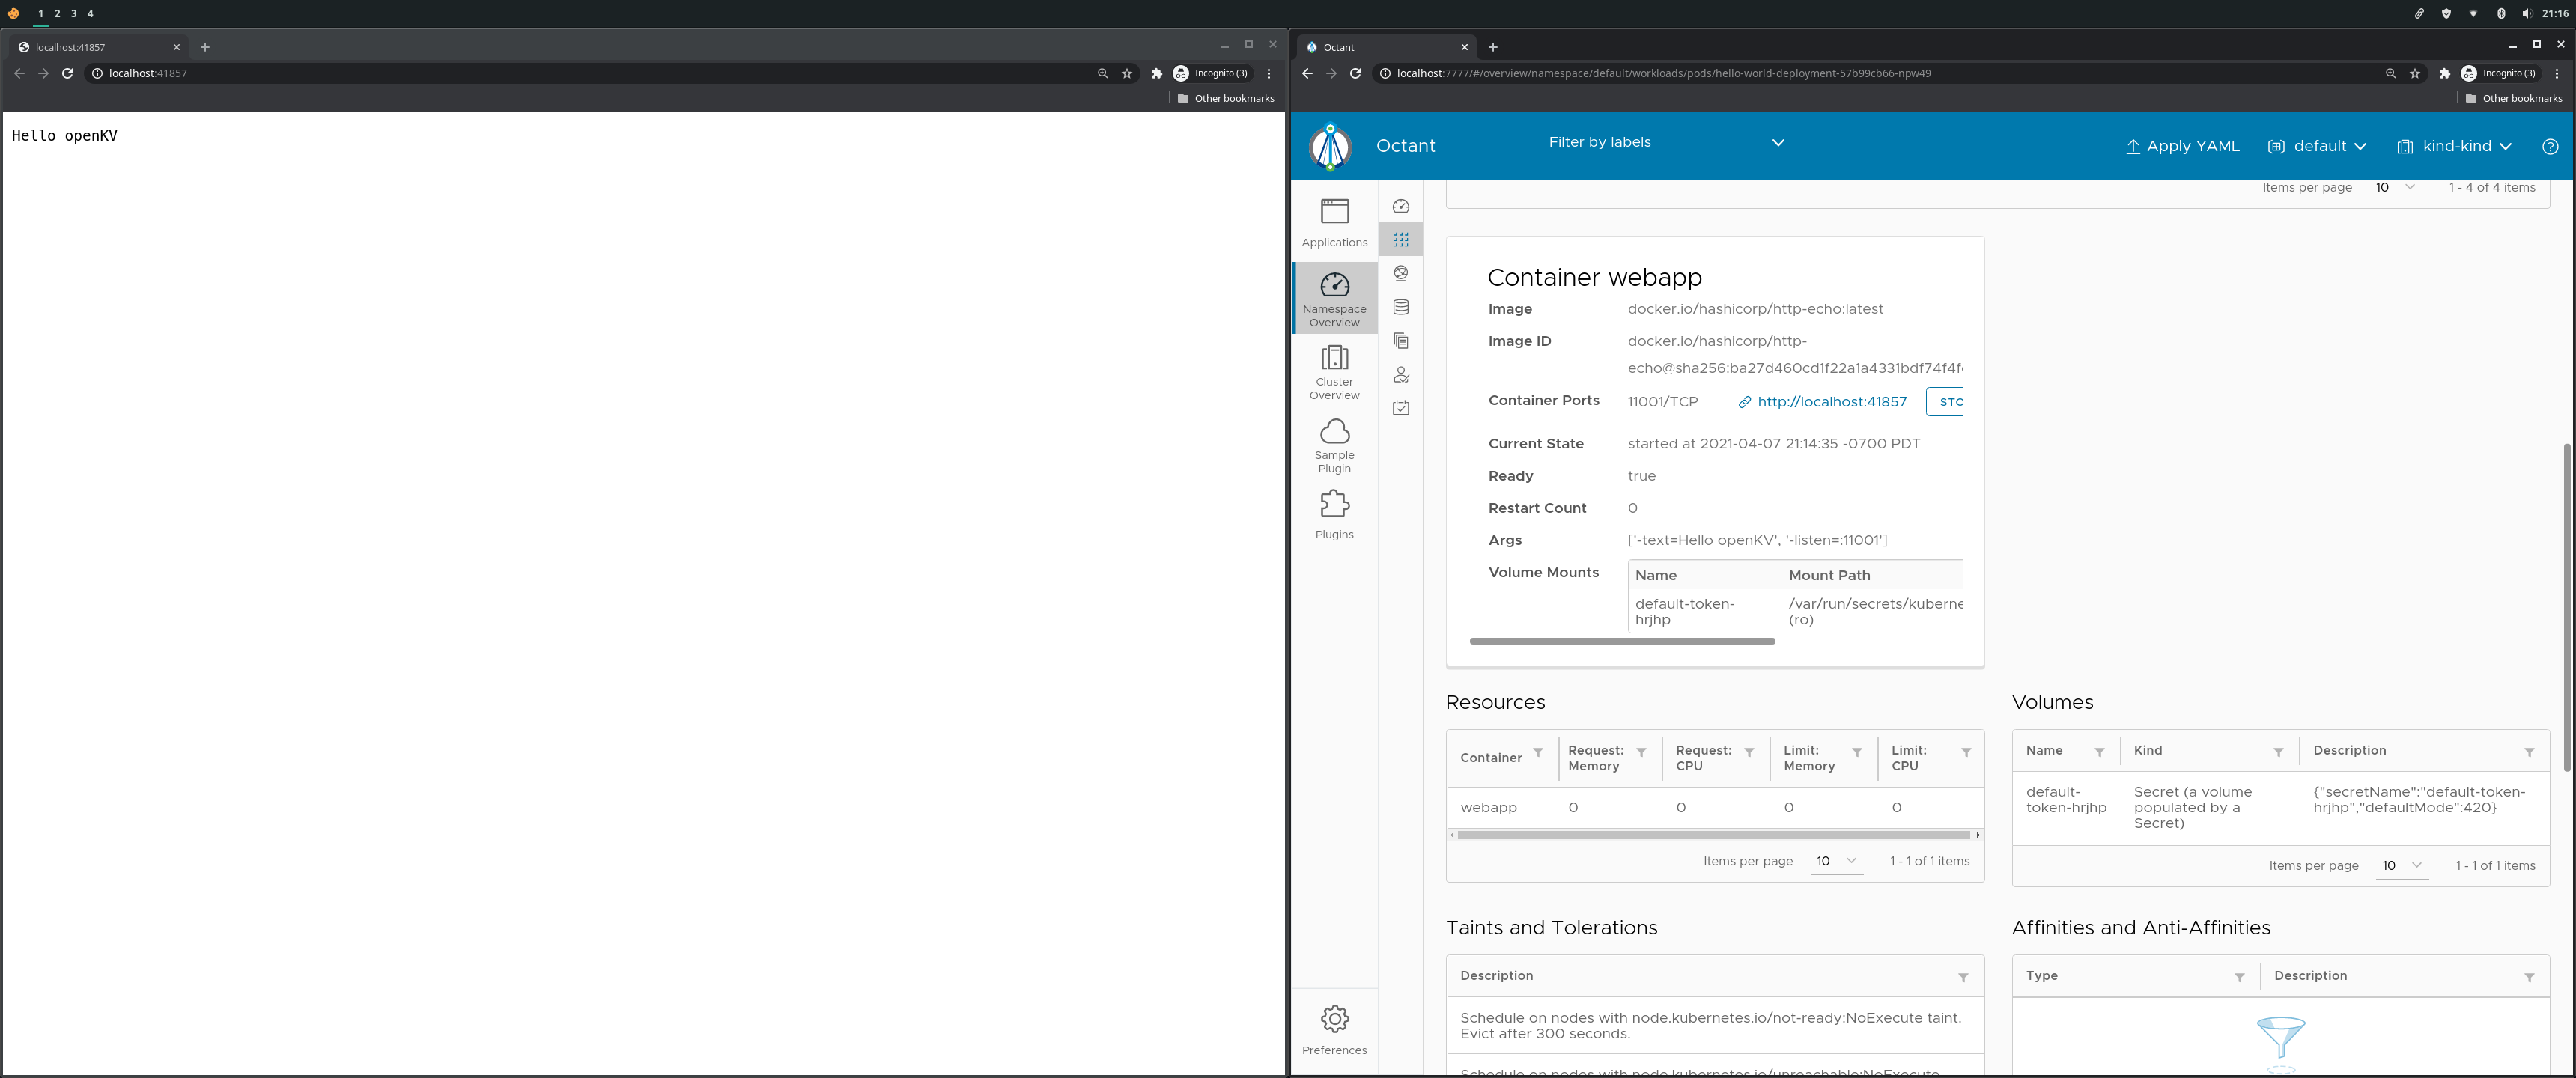Select the Workloads grid icon in sidebar
2576x1078 pixels.
pos(1400,239)
